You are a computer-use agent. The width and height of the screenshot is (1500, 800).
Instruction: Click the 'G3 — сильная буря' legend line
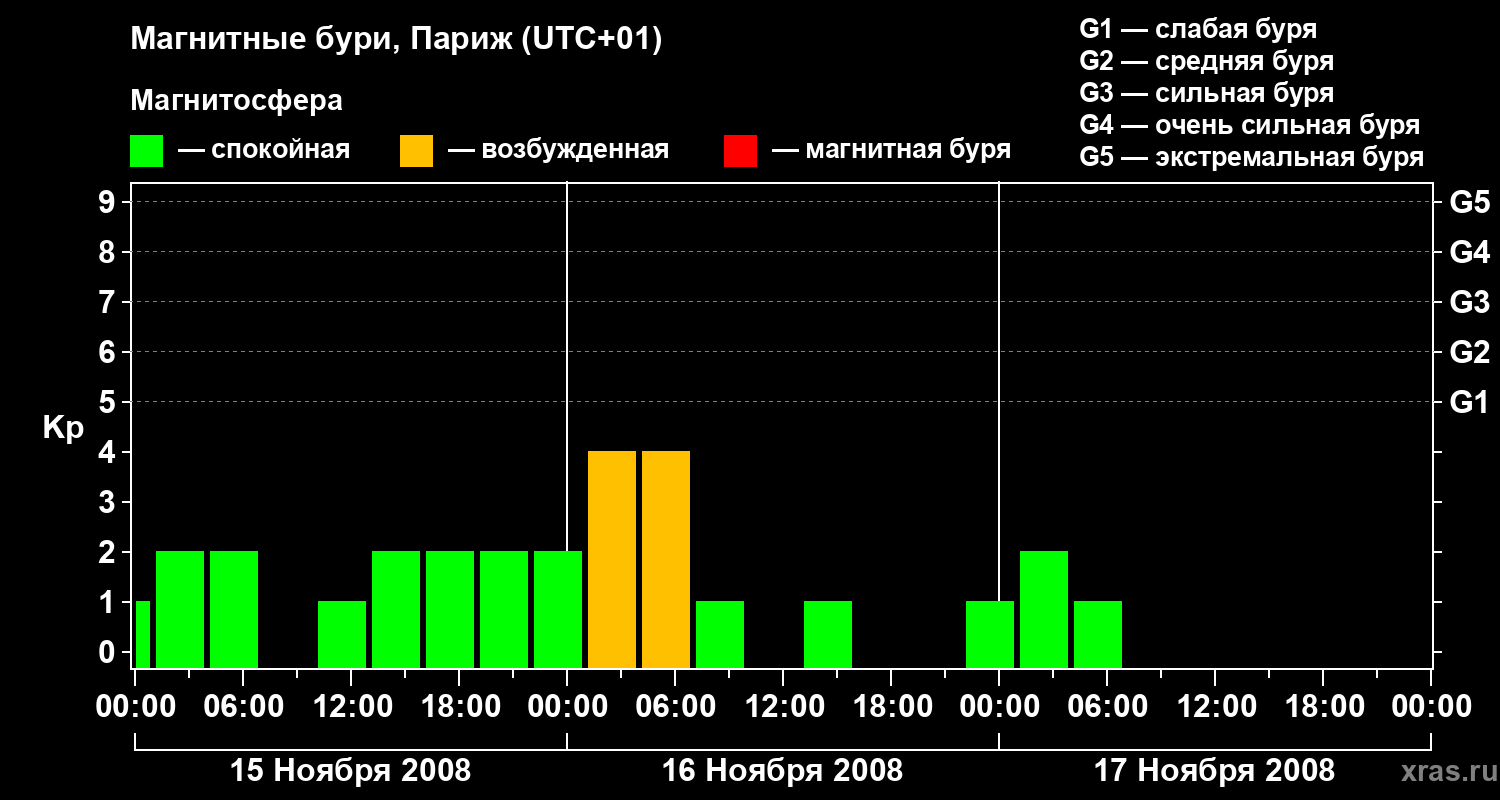1207,93
